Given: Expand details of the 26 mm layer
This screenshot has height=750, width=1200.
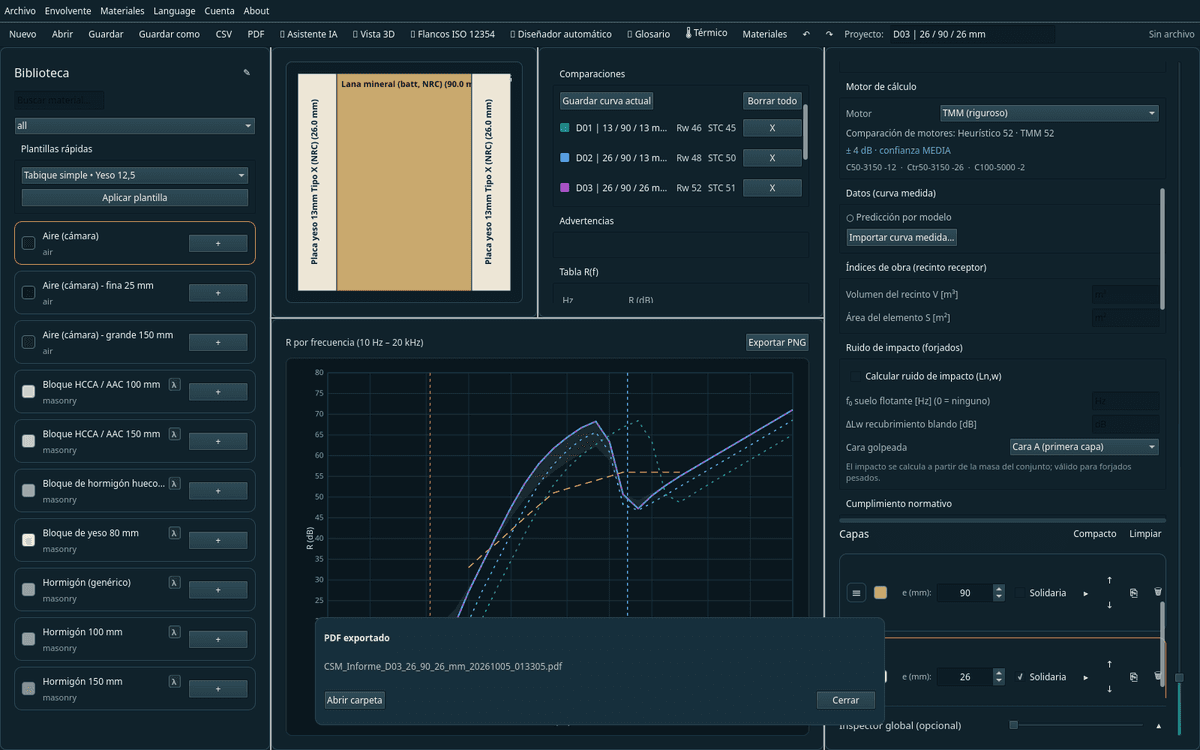Looking at the screenshot, I should pyautogui.click(x=1086, y=677).
